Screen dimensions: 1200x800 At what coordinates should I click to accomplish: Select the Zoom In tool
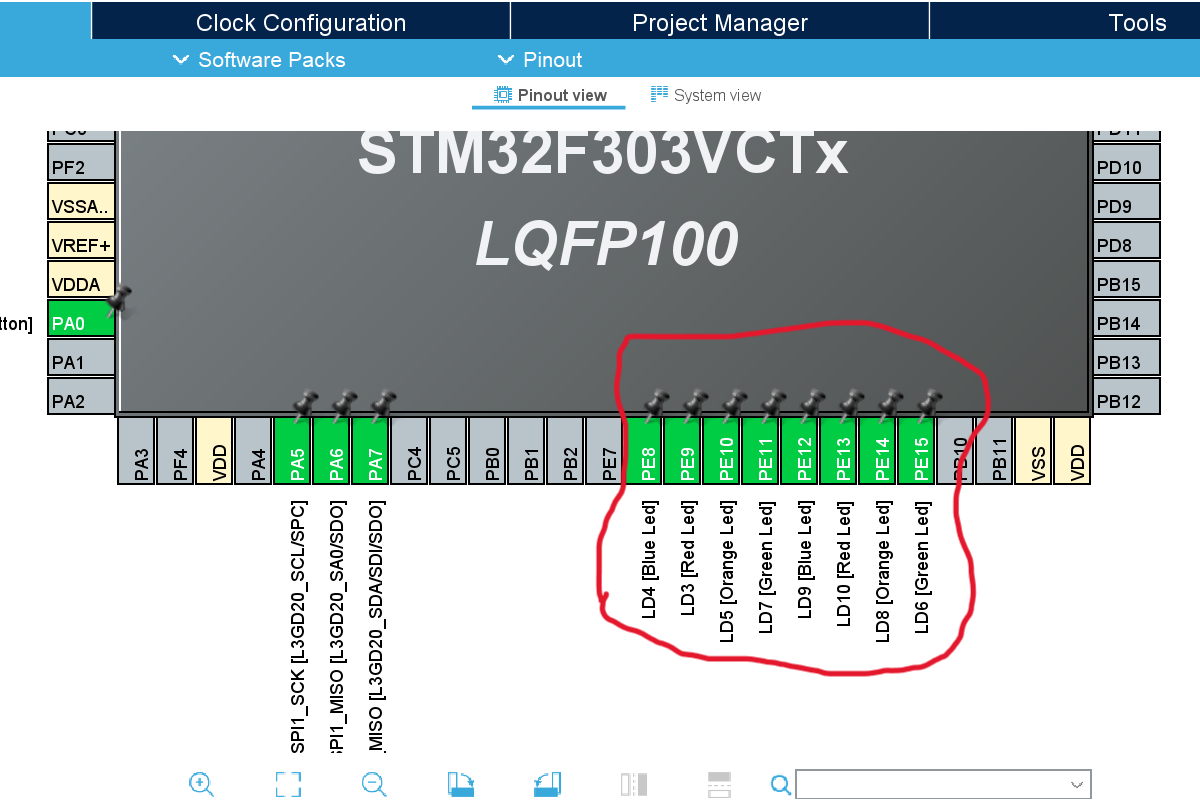pos(201,784)
